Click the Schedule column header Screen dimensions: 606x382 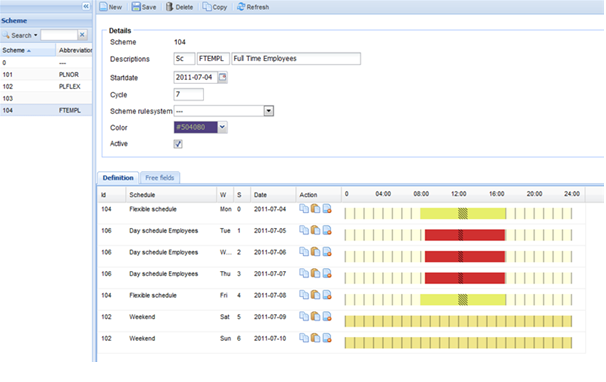click(171, 195)
